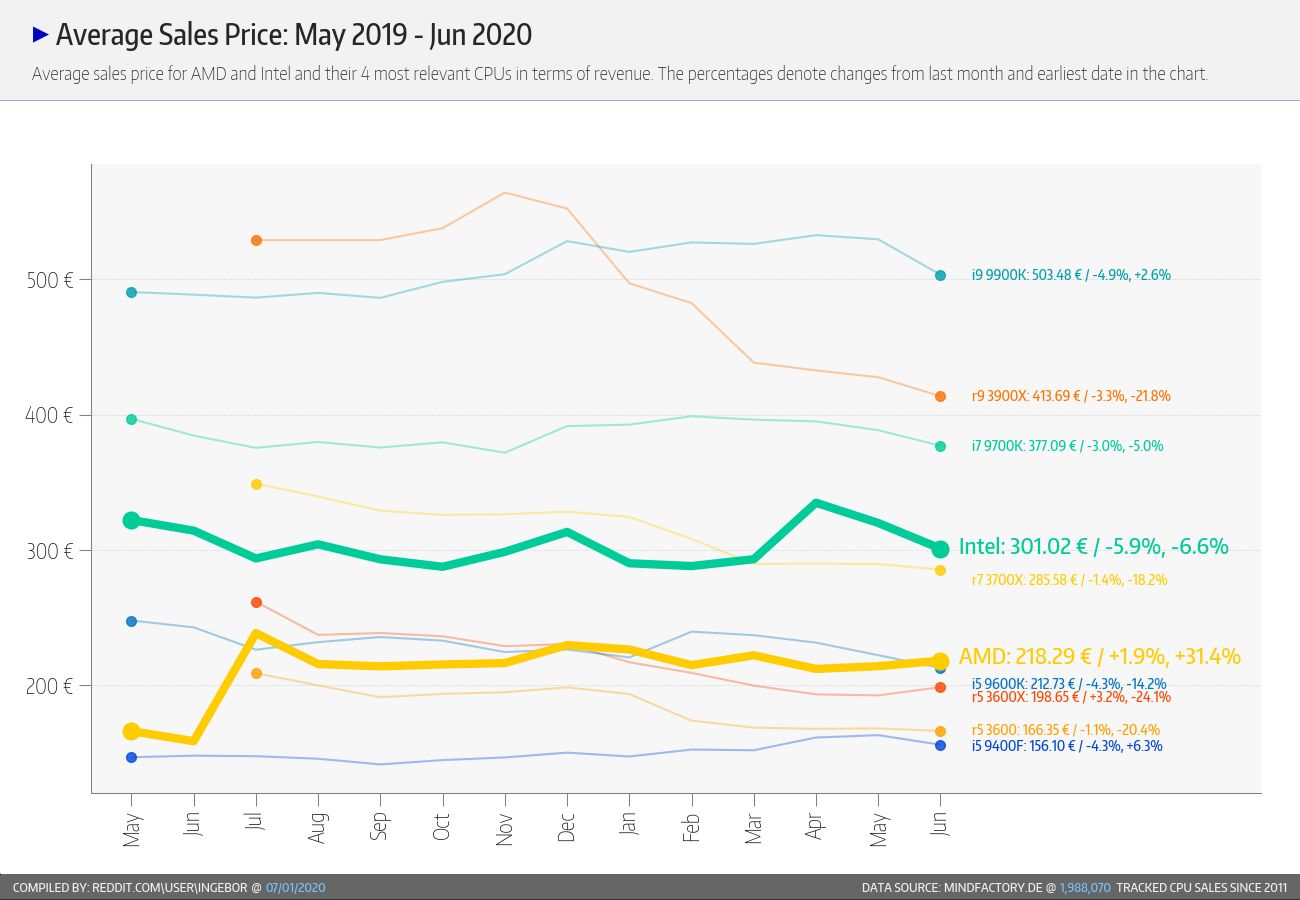Select the r7 3700X July starting marker

click(x=256, y=484)
